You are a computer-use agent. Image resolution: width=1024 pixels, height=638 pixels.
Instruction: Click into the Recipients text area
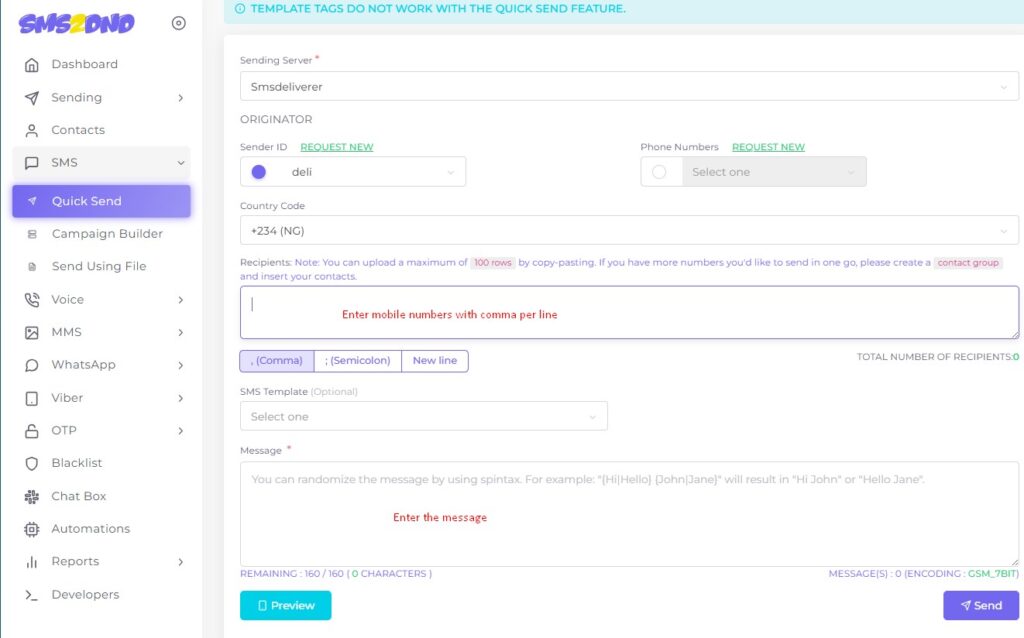tap(629, 313)
